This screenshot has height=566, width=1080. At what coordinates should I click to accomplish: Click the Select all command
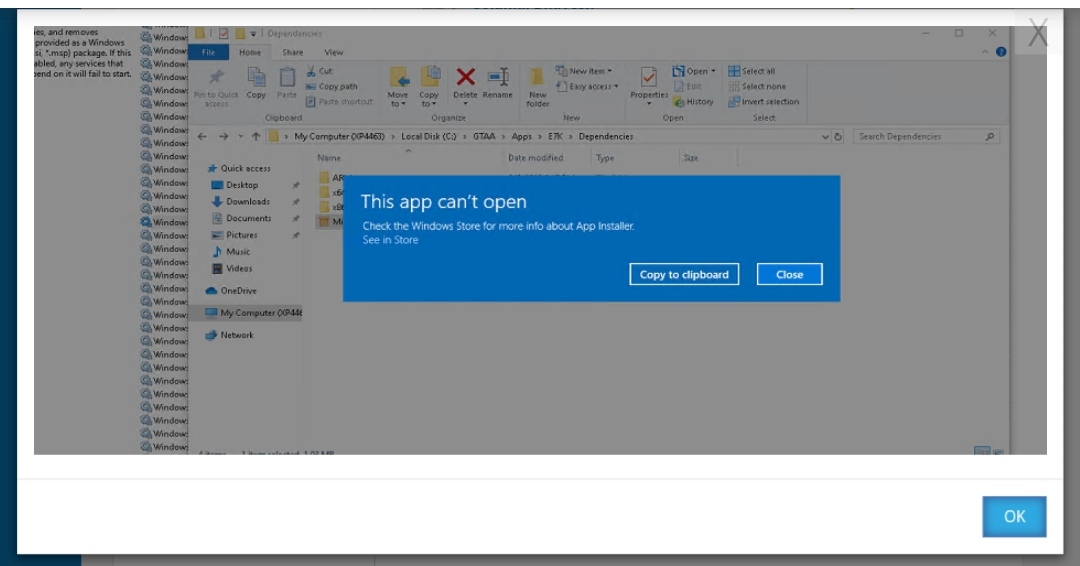point(751,71)
